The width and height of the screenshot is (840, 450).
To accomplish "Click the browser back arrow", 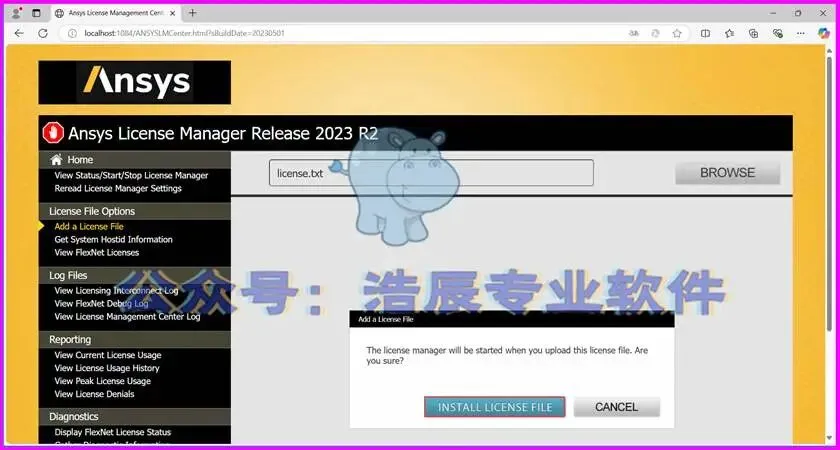I will 19,33.
